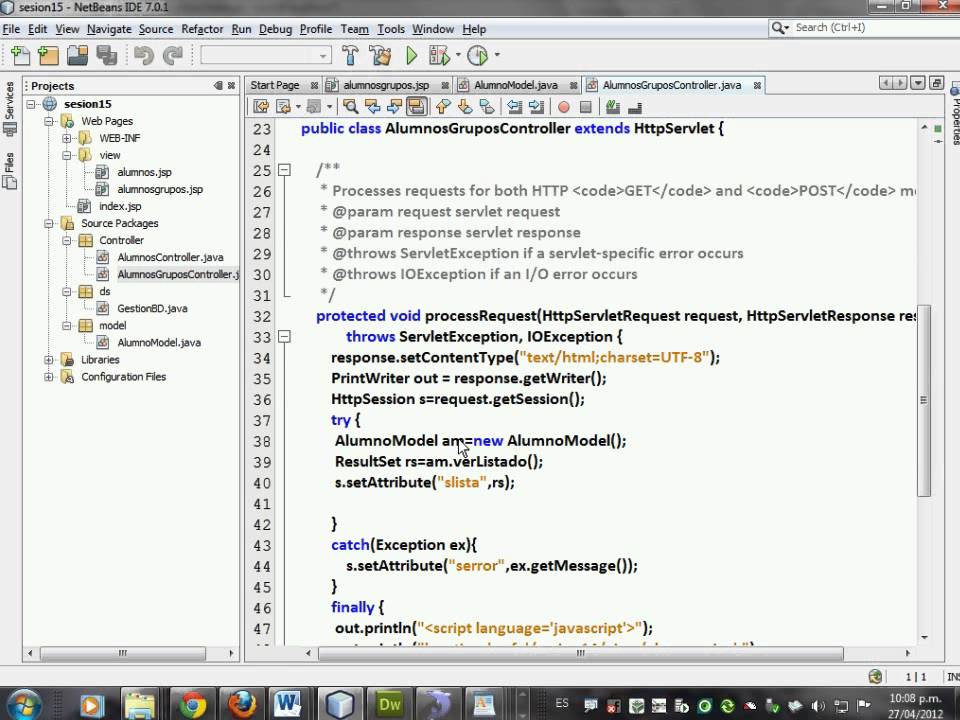
Task: Click the Projects panel horizontal scrollbar
Action: coord(123,653)
